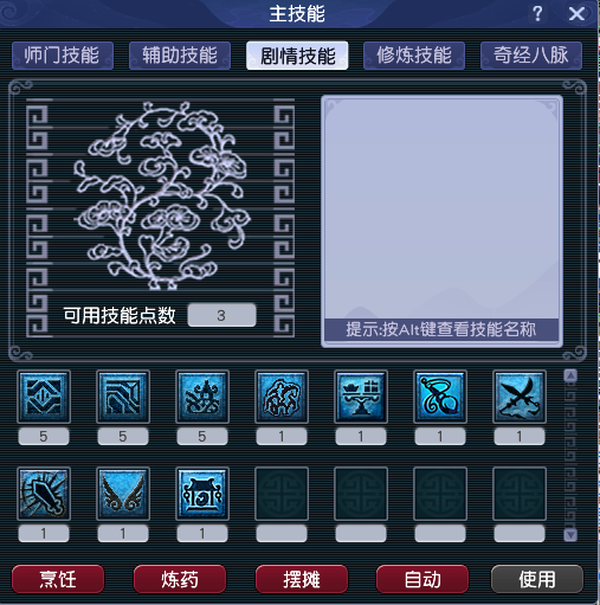Select the maze-pattern skill icon at level 5
This screenshot has width=600, height=605.
[x=123, y=397]
